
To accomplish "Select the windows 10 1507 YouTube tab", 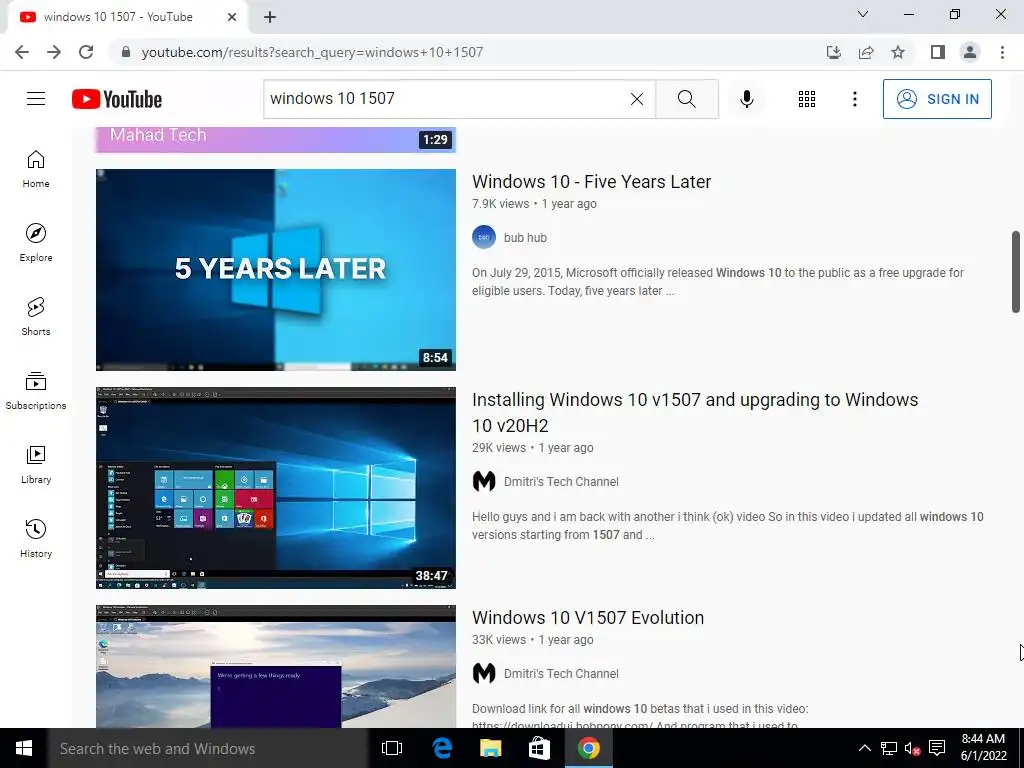I will coord(129,17).
